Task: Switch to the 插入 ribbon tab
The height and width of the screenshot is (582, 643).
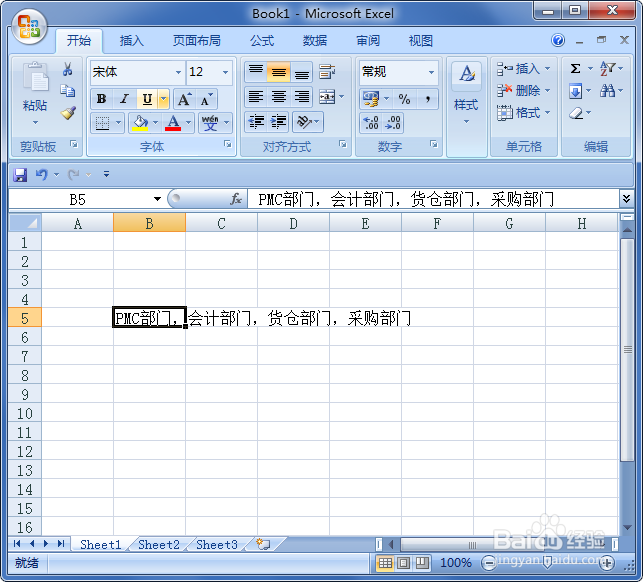Action: pyautogui.click(x=132, y=41)
